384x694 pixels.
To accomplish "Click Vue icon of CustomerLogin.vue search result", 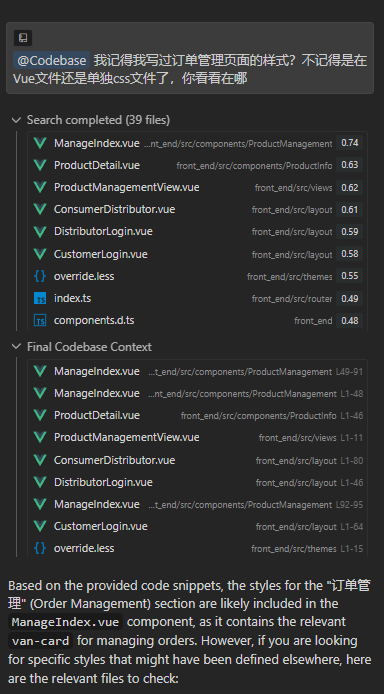I will [x=40, y=254].
